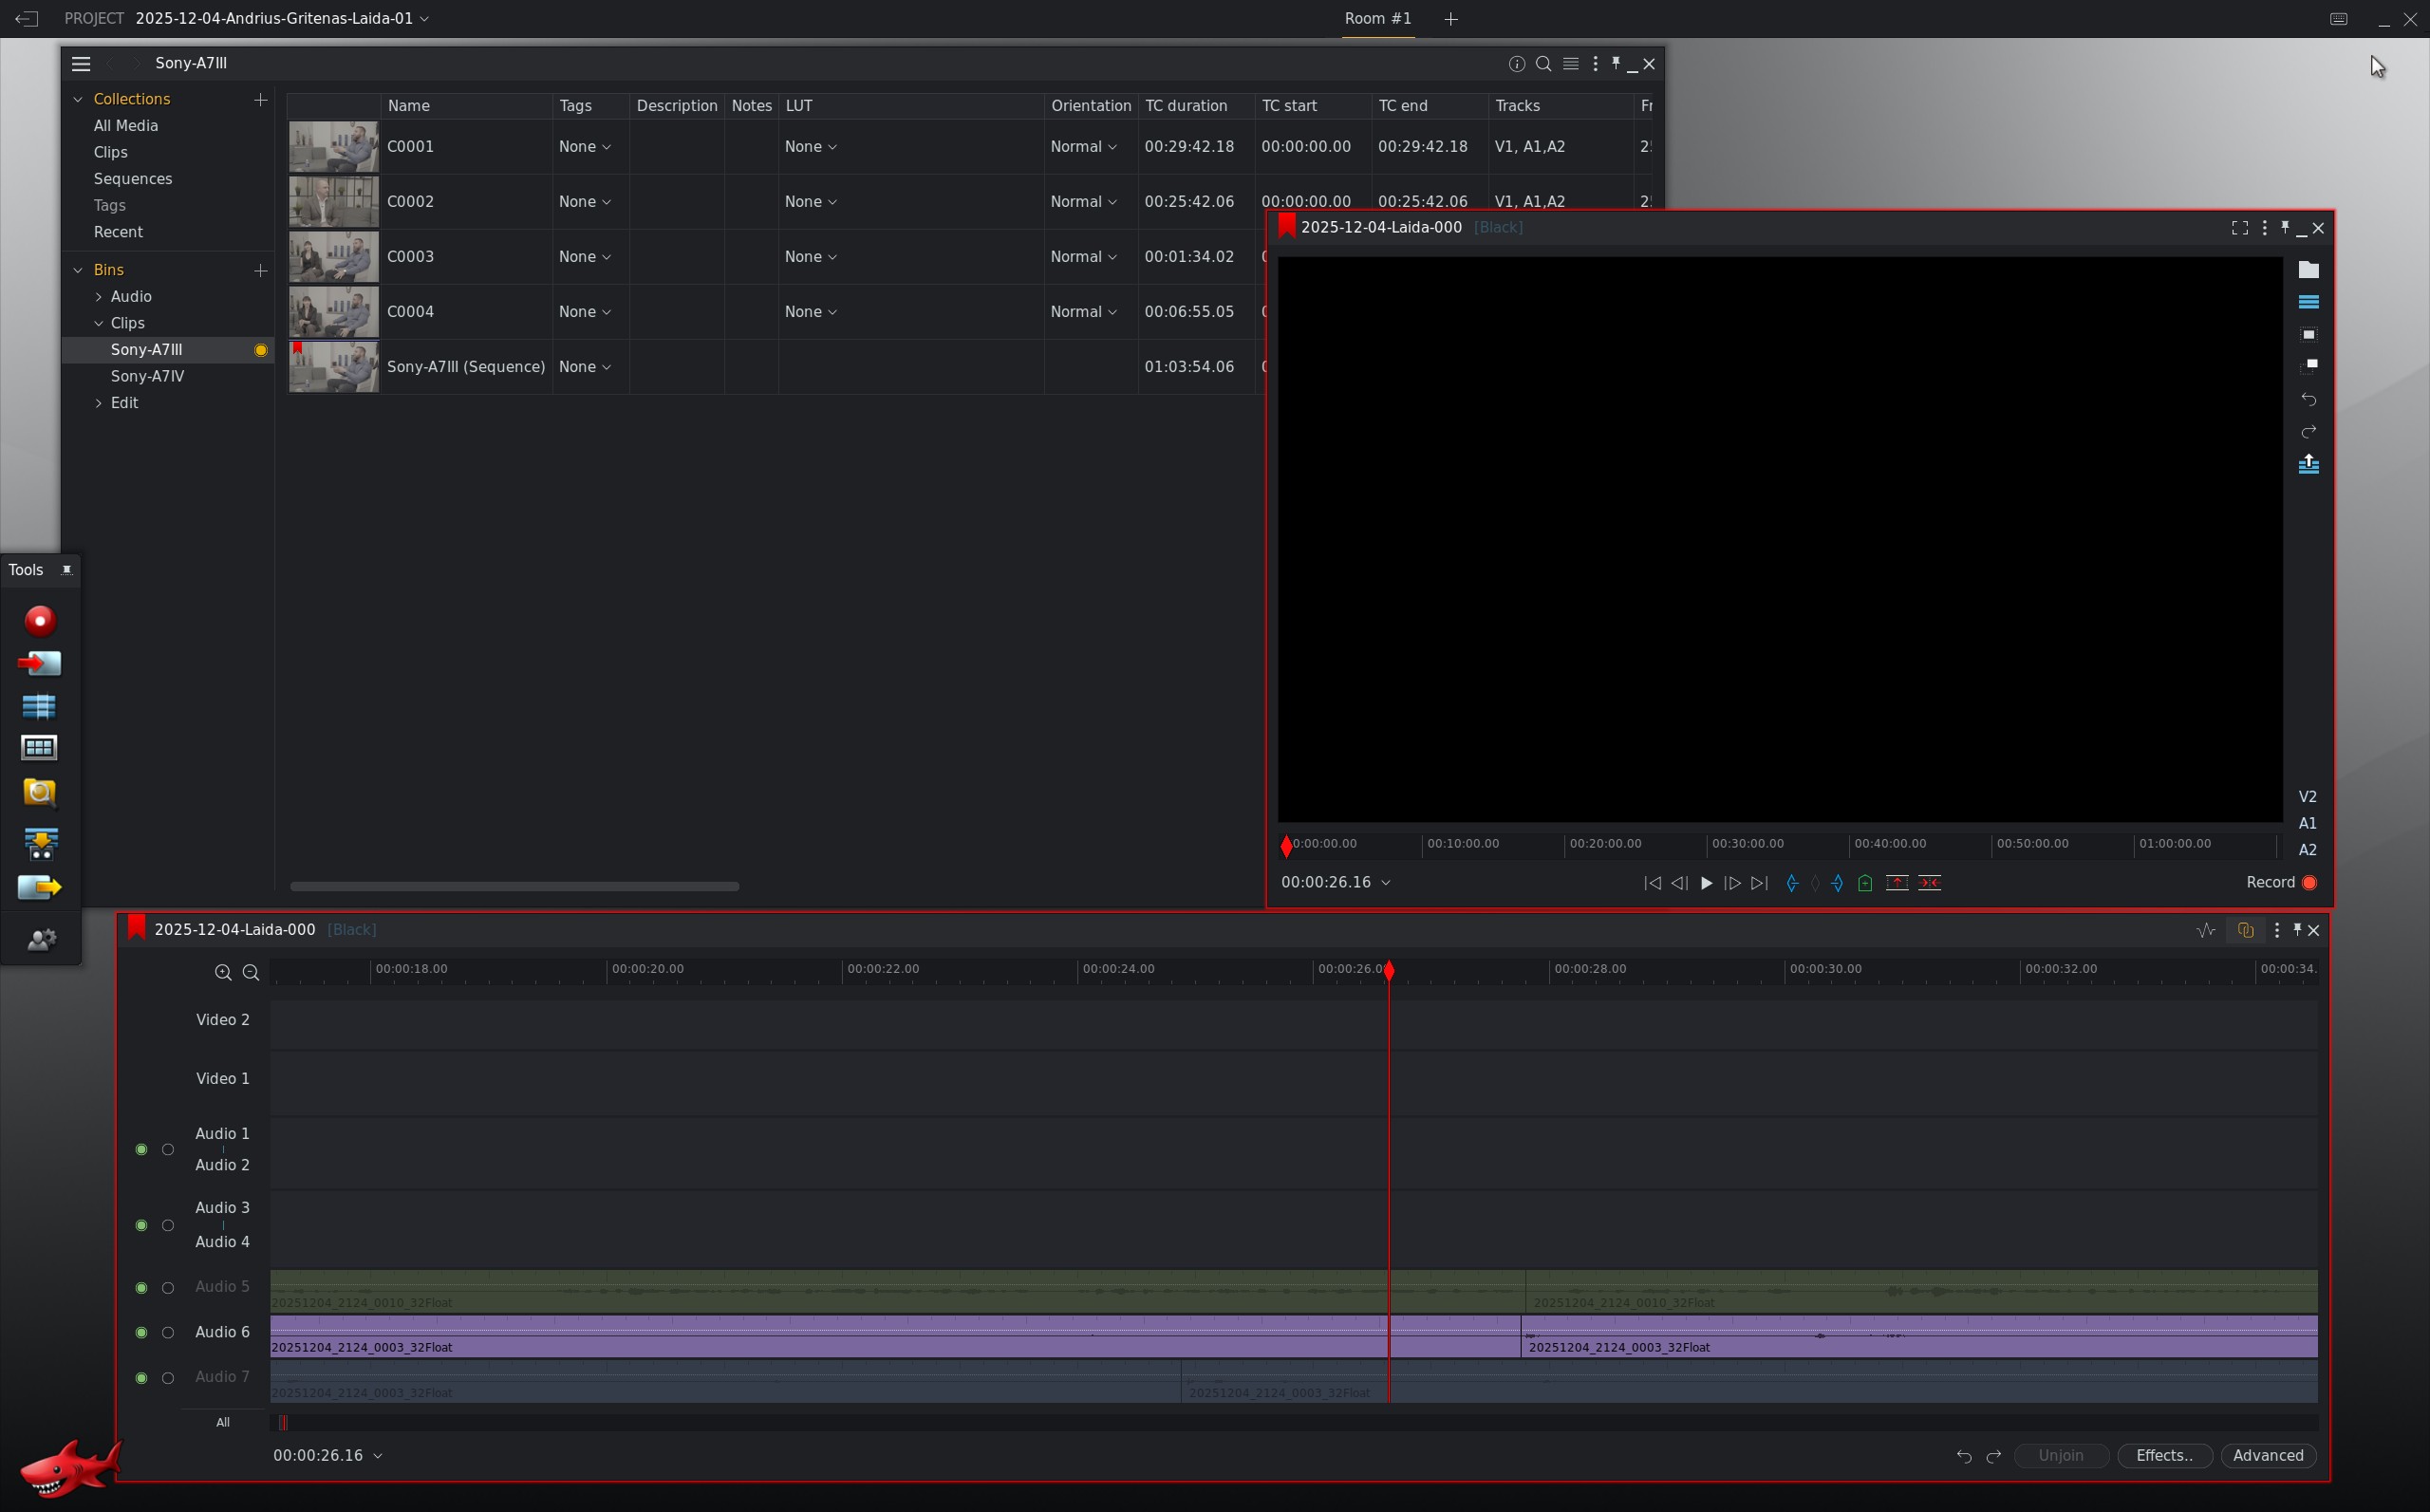Switch to the Room #1 tab
Viewport: 2430px width, 1512px height.
[1377, 19]
